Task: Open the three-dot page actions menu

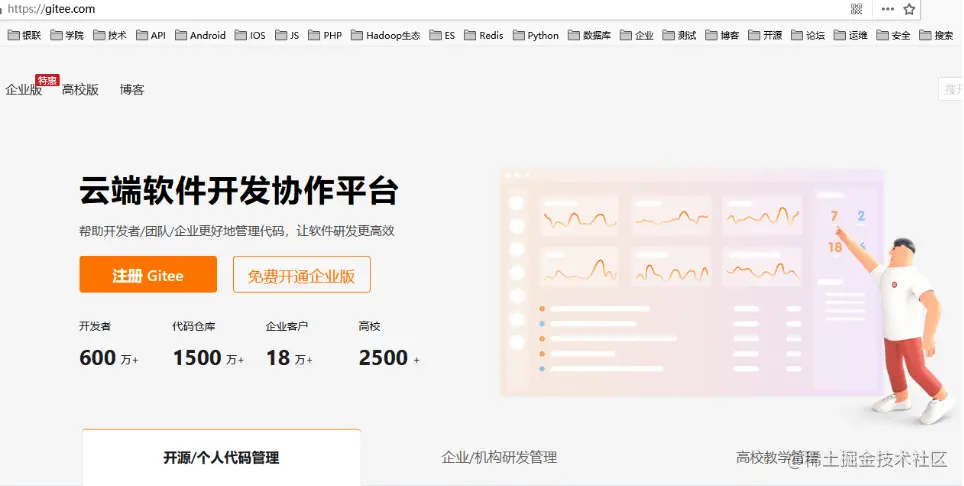Action: pyautogui.click(x=888, y=9)
